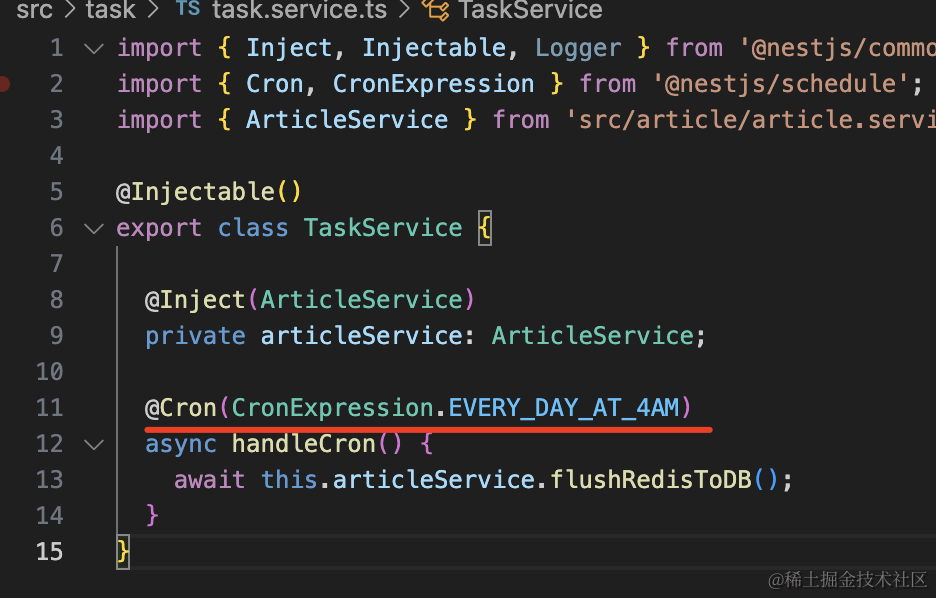Image resolution: width=936 pixels, height=598 pixels.
Task: Open the TaskService symbol breadcrumb
Action: click(x=530, y=11)
